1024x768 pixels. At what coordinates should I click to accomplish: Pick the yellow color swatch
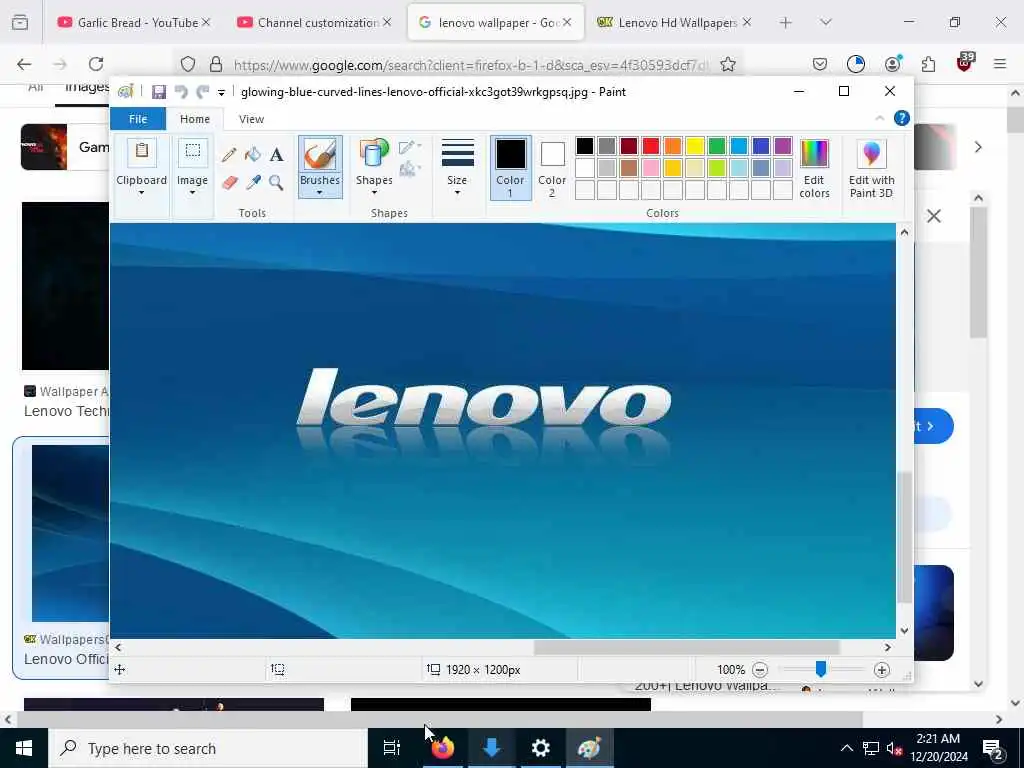(x=695, y=146)
